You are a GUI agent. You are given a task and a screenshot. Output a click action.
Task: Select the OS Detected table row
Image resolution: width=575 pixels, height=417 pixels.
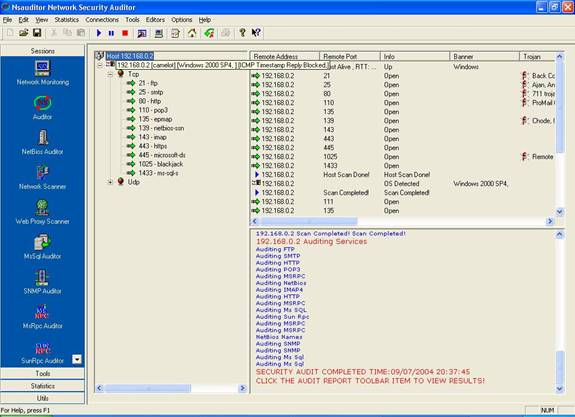click(x=403, y=184)
